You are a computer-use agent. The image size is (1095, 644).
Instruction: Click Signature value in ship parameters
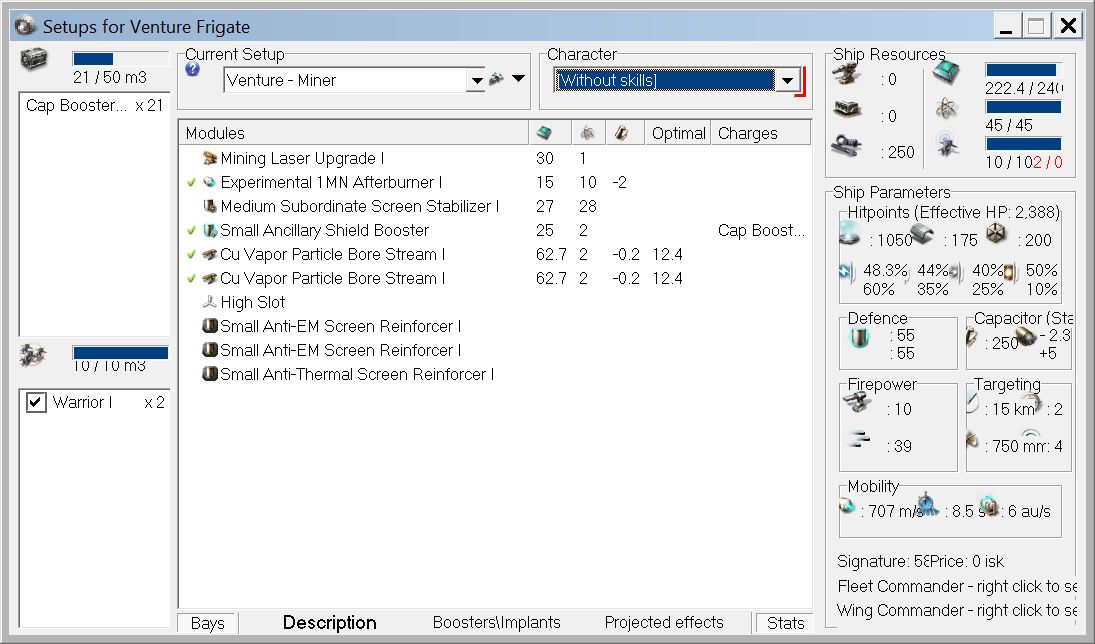point(883,562)
